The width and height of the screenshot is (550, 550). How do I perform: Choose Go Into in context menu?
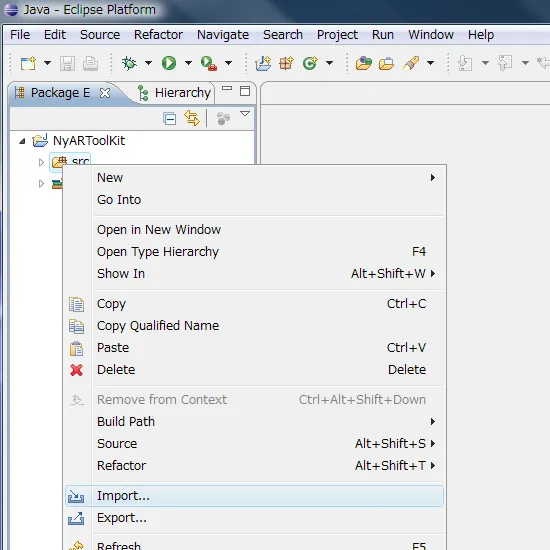(x=254, y=200)
